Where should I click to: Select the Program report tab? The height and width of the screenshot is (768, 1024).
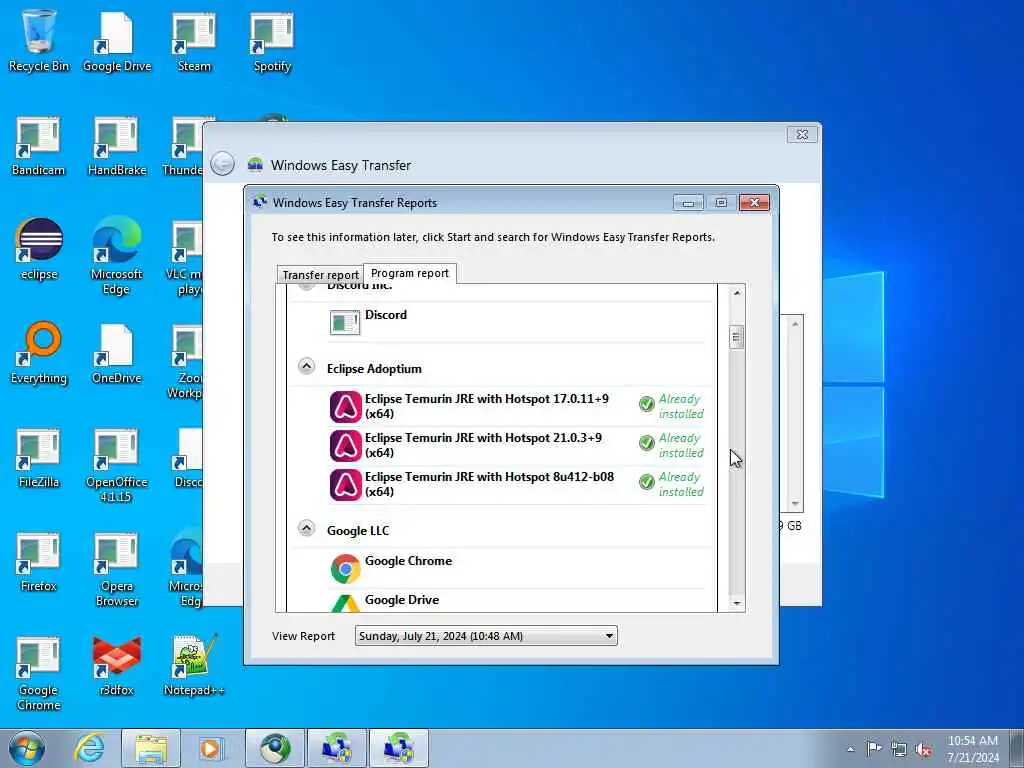[x=409, y=273]
